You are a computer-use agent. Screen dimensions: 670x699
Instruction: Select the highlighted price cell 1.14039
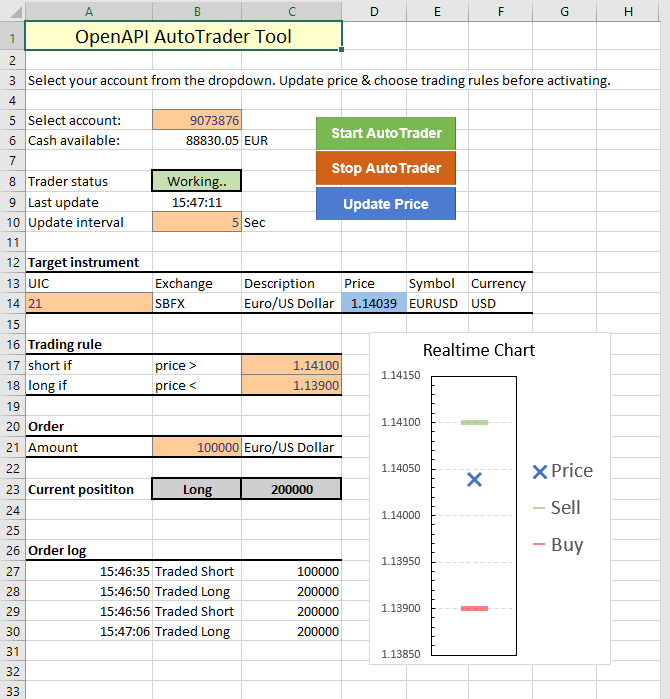373,303
